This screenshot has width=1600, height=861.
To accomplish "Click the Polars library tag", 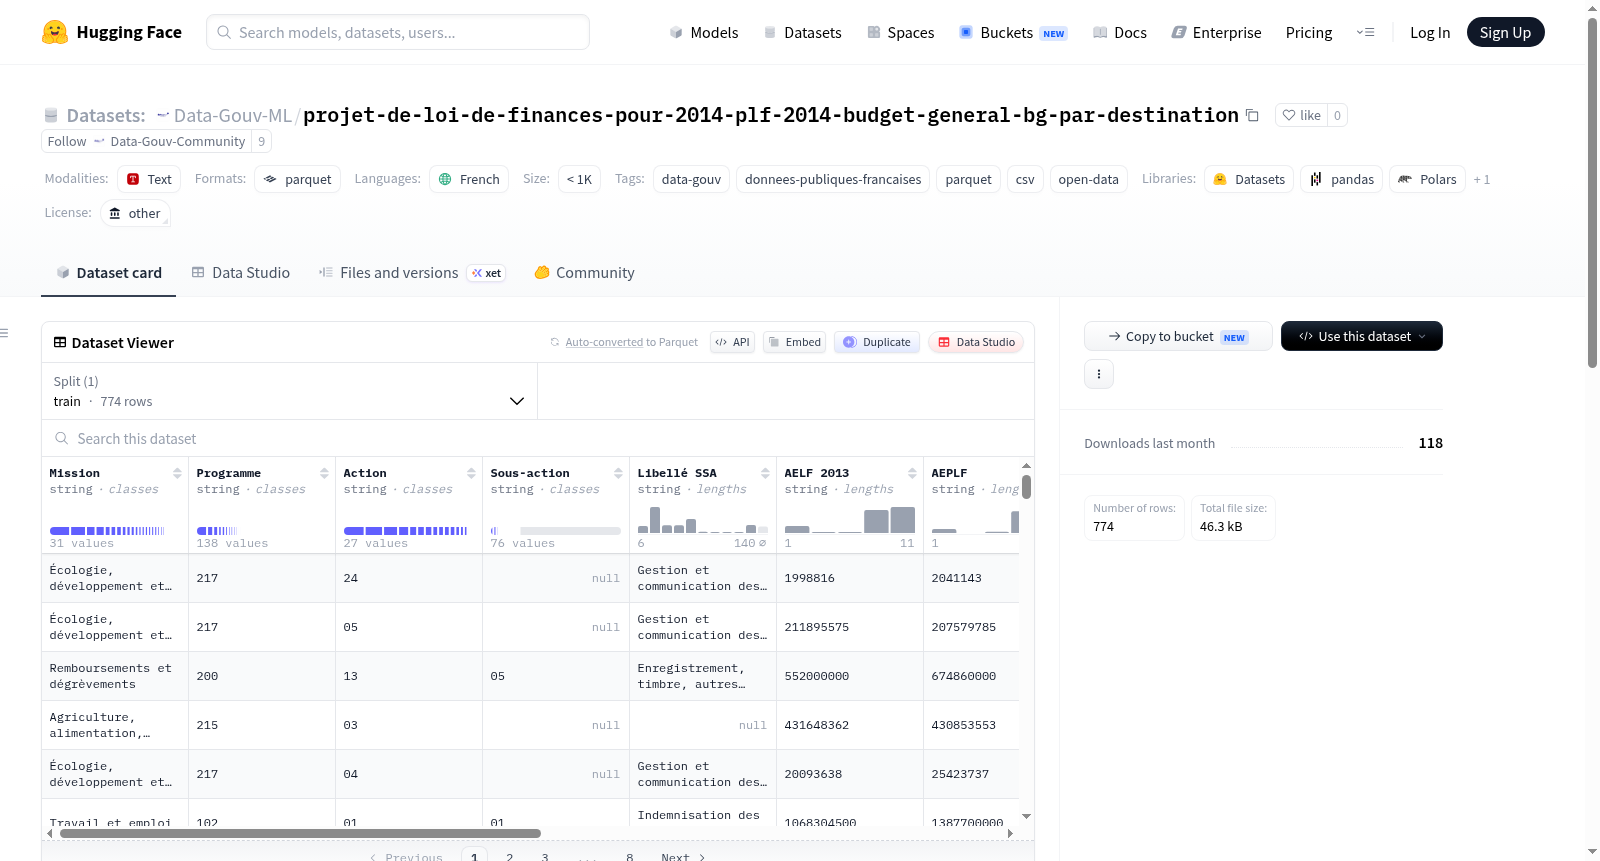I will 1427,179.
